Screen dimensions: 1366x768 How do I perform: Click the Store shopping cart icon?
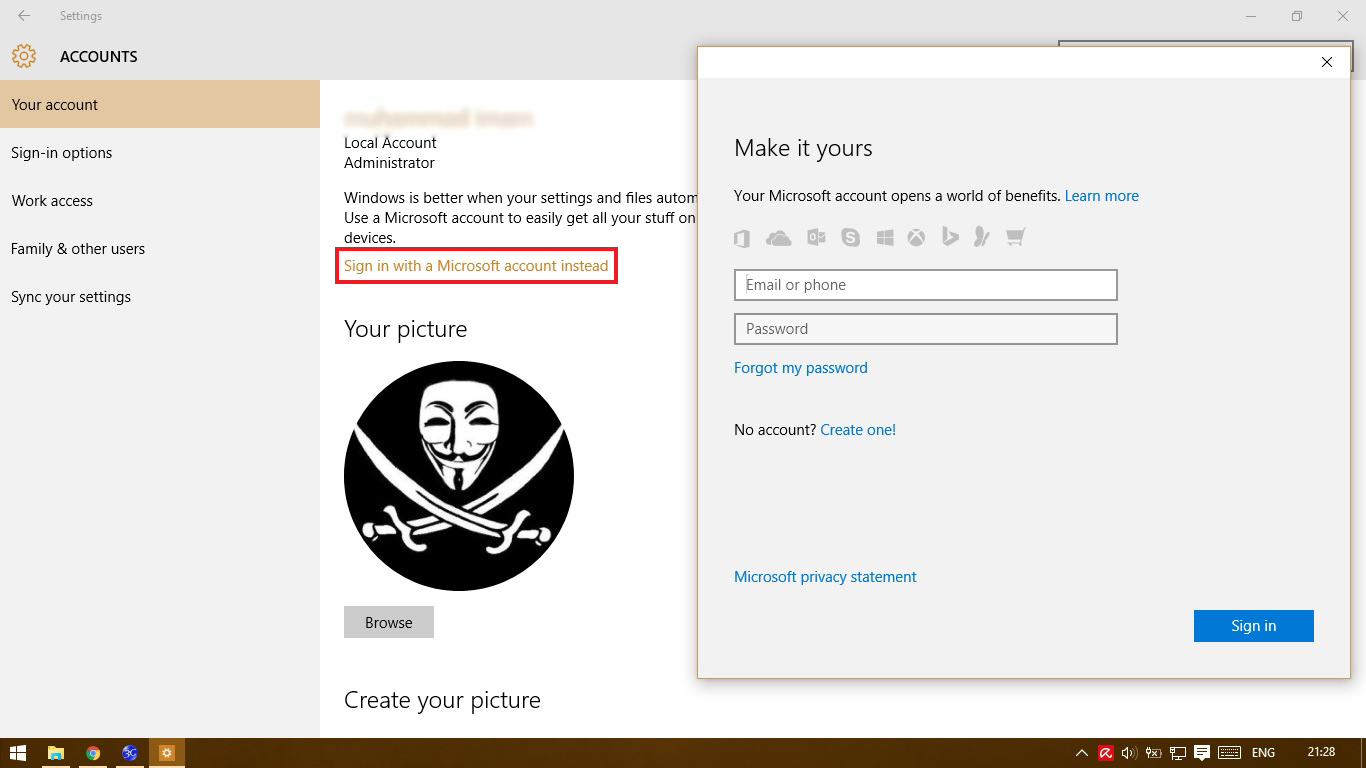pyautogui.click(x=1015, y=237)
